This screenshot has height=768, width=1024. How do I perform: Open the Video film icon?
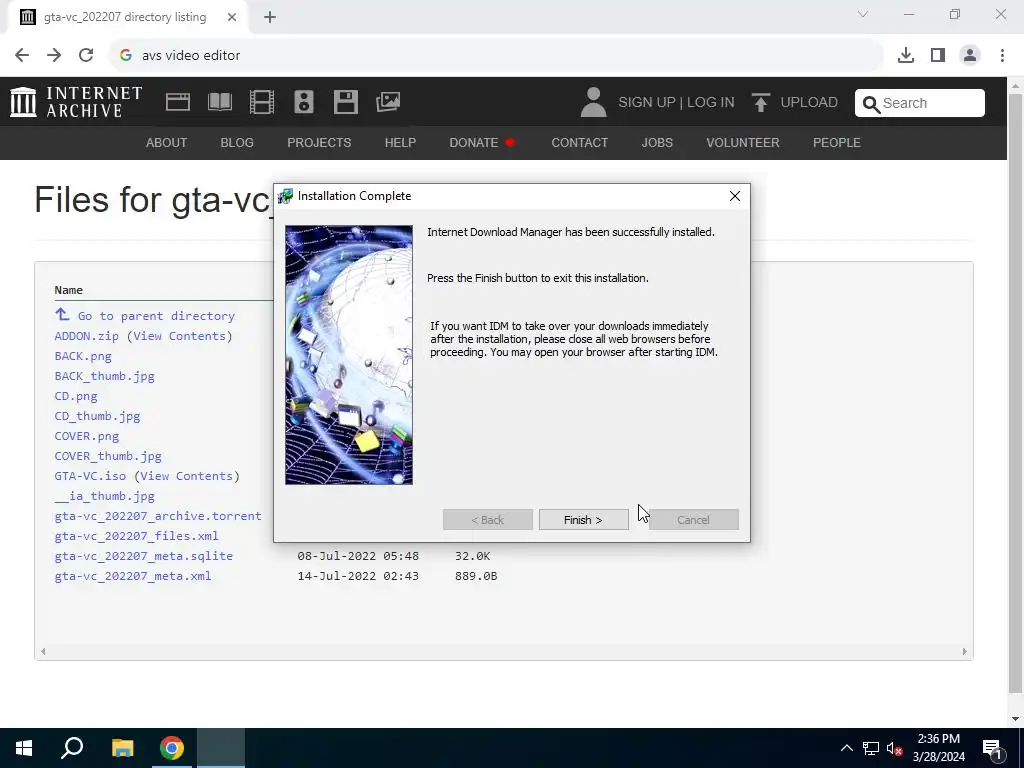tap(262, 102)
